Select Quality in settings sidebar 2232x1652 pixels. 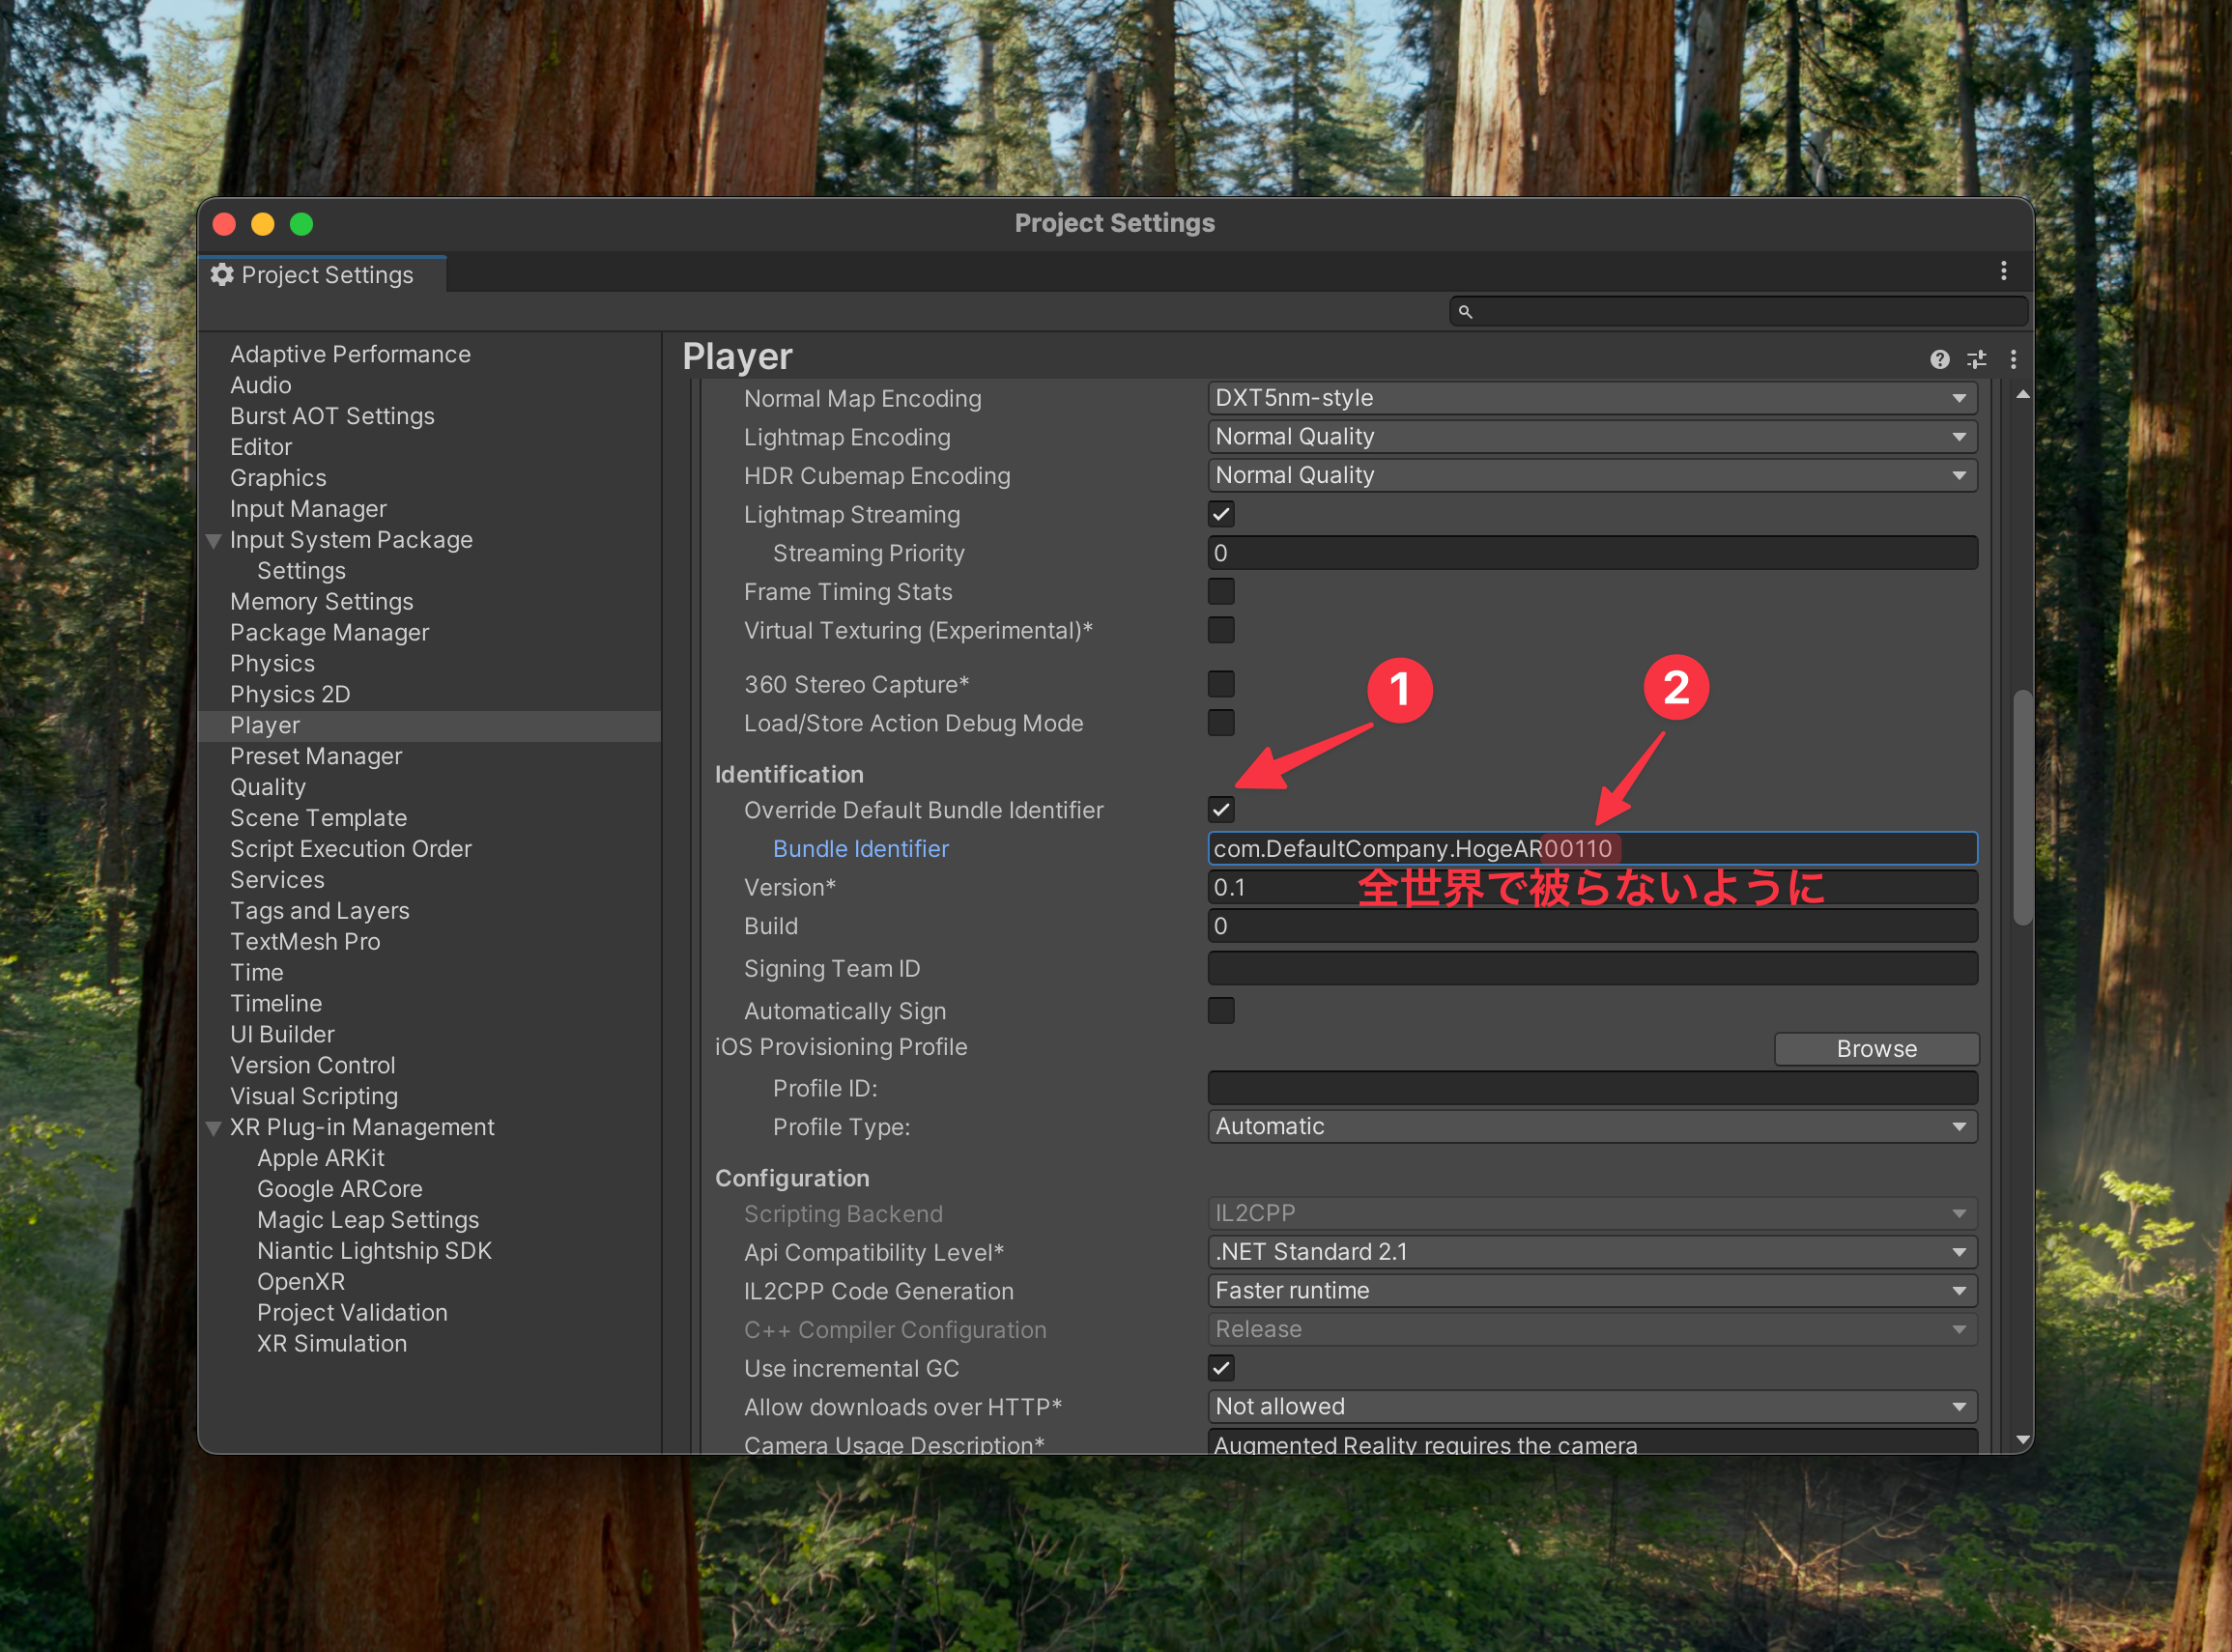pos(268,787)
